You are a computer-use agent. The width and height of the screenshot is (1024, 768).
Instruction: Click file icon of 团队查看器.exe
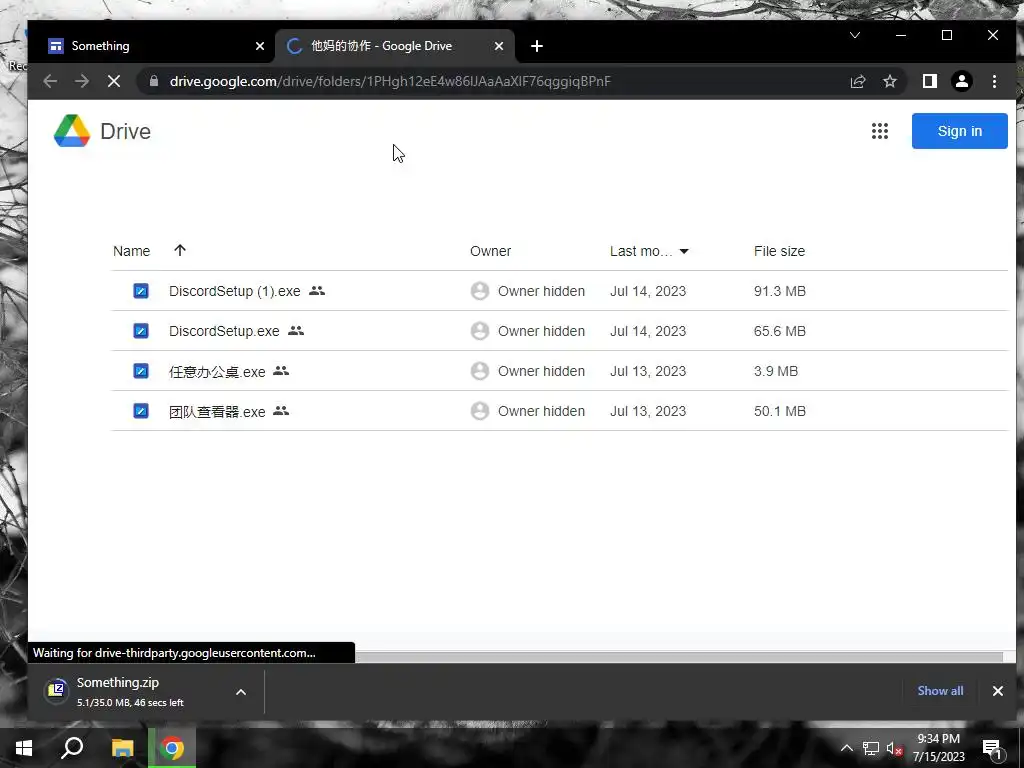point(140,411)
